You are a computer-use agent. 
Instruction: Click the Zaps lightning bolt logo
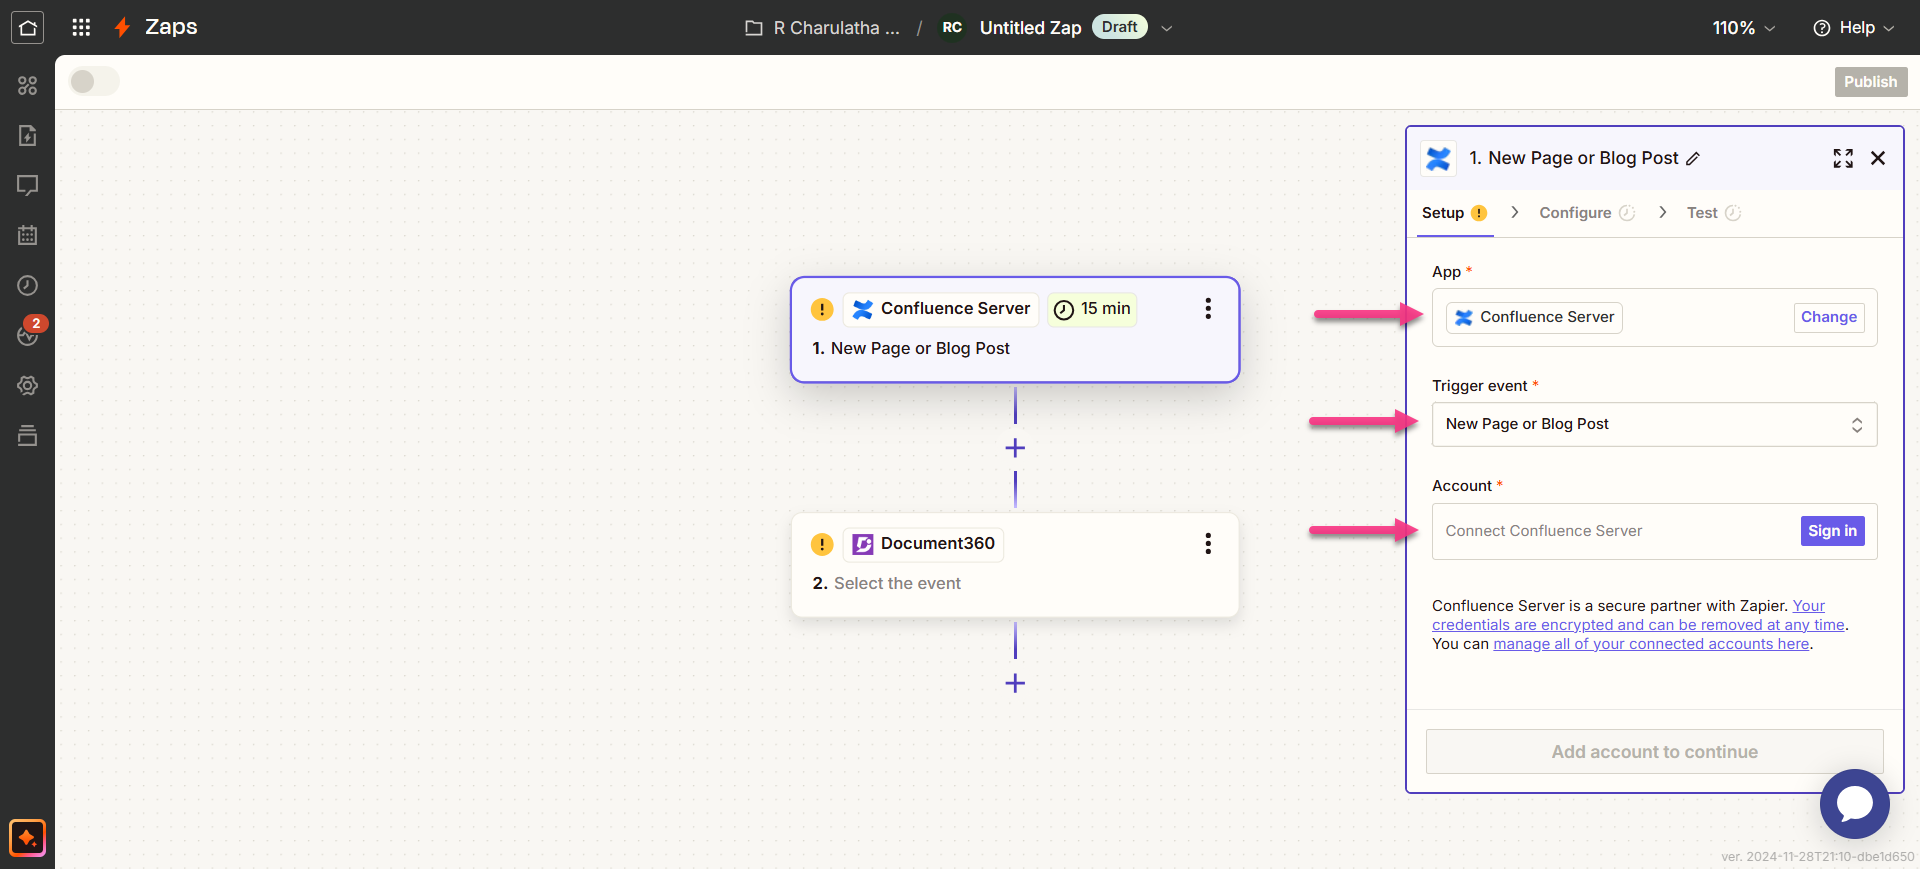pyautogui.click(x=122, y=27)
